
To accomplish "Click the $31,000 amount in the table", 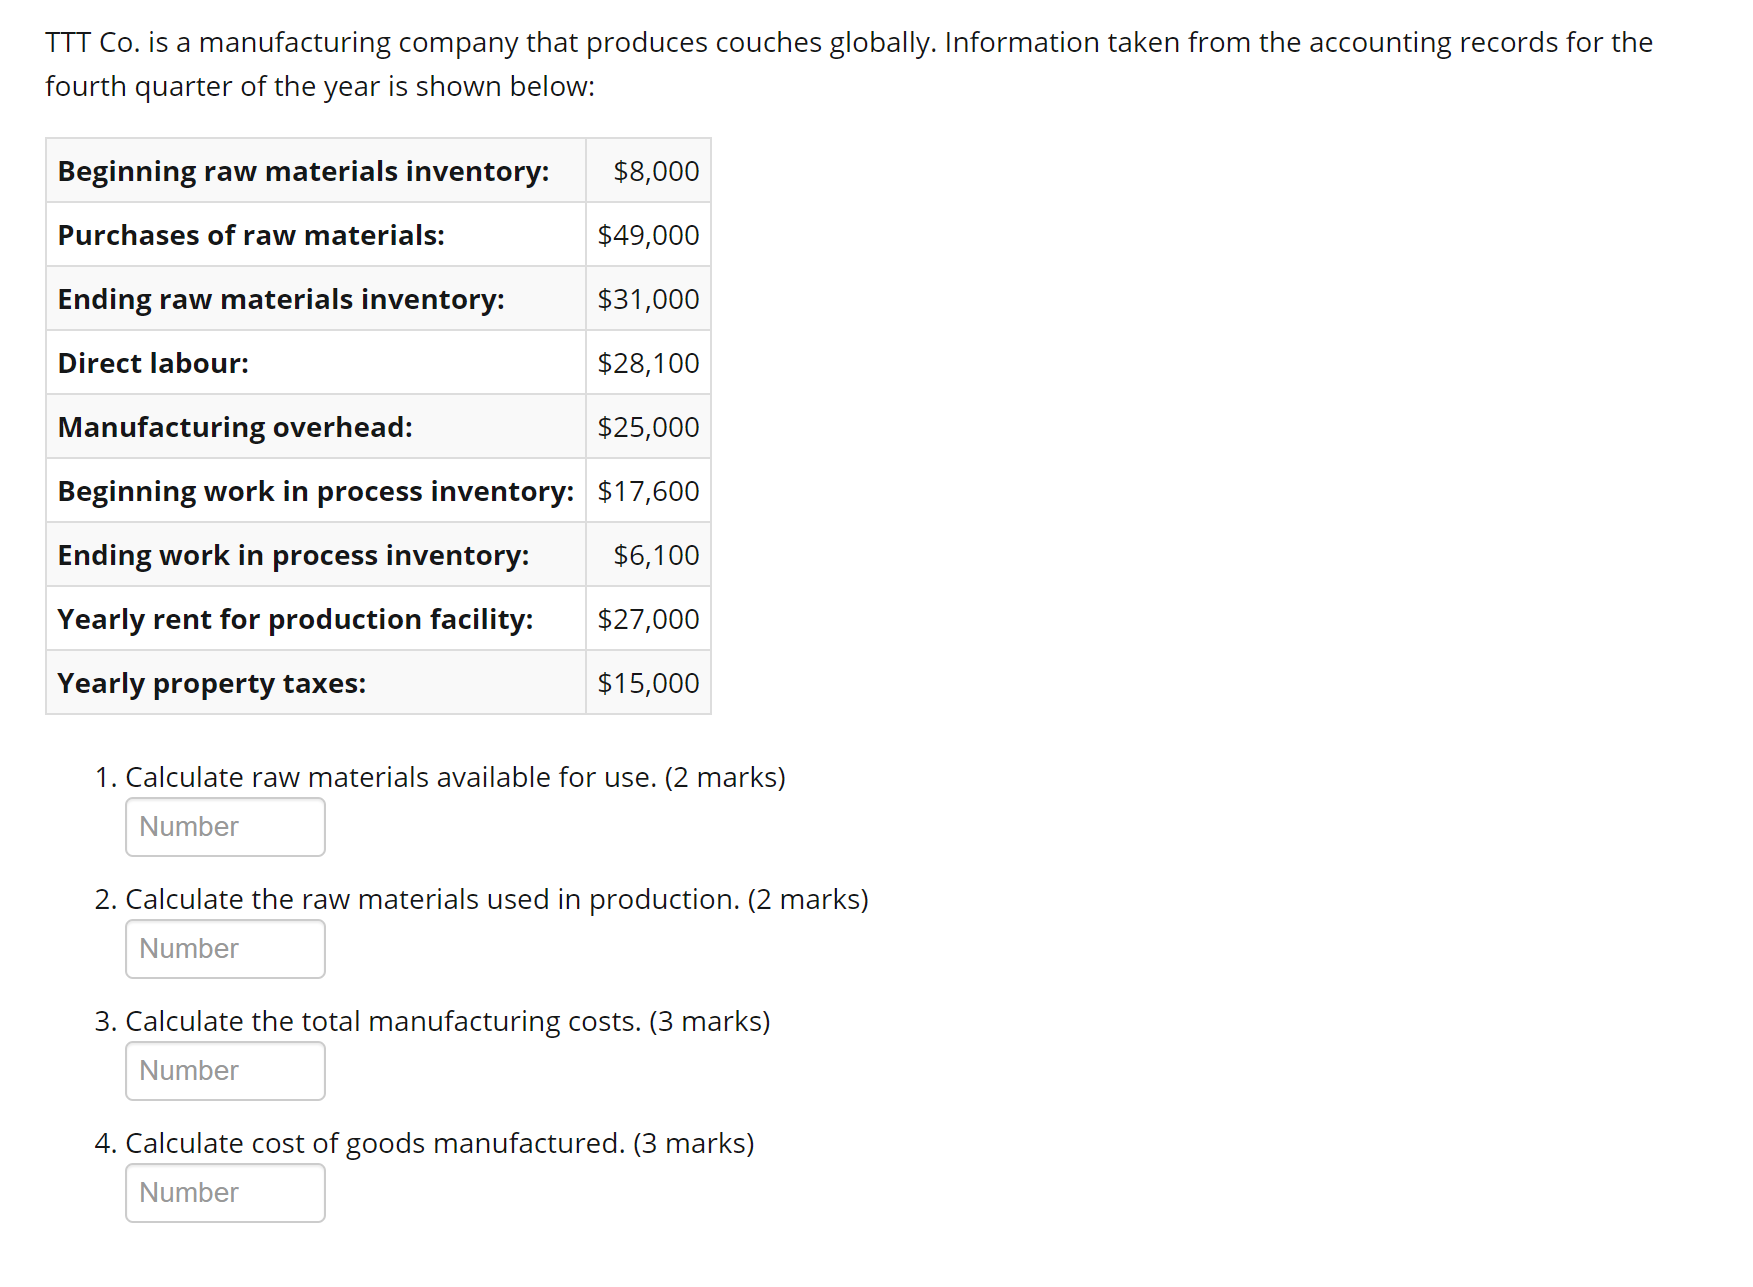I will [x=648, y=298].
